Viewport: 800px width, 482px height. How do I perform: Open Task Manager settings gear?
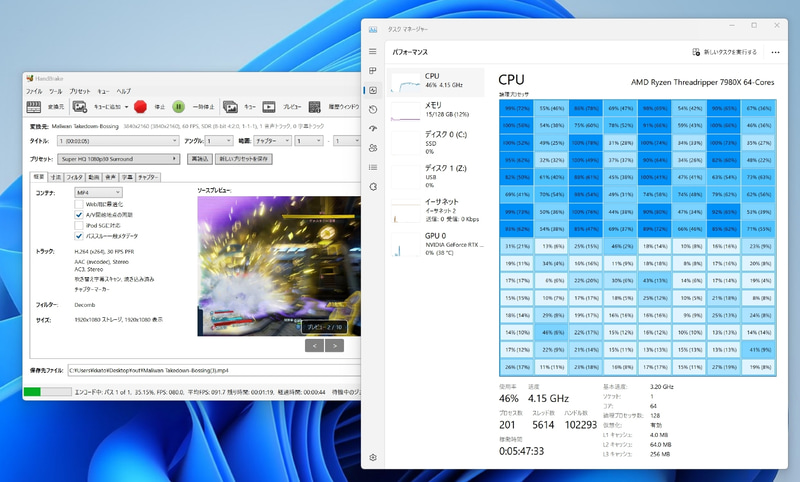point(373,458)
